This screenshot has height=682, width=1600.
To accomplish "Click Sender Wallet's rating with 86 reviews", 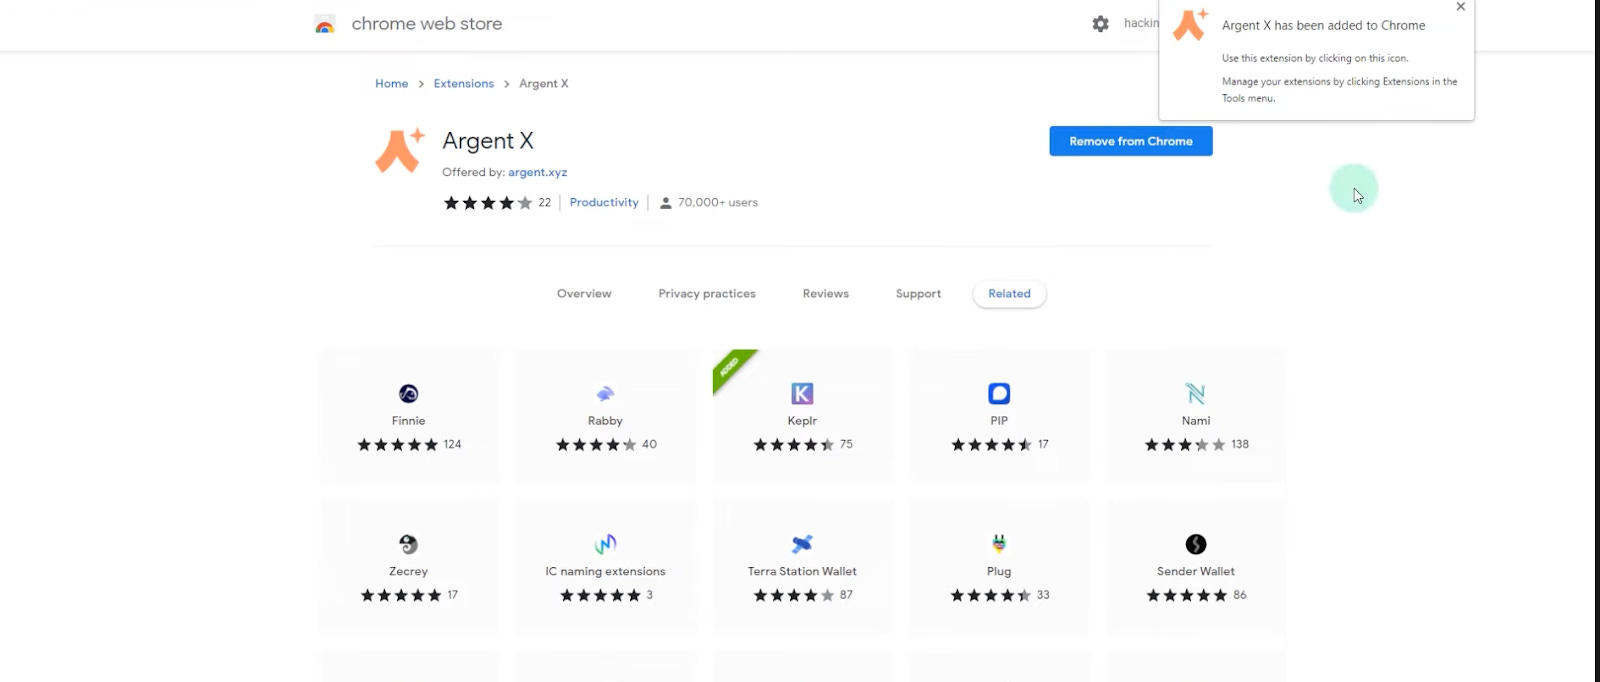I will [x=1187, y=595].
